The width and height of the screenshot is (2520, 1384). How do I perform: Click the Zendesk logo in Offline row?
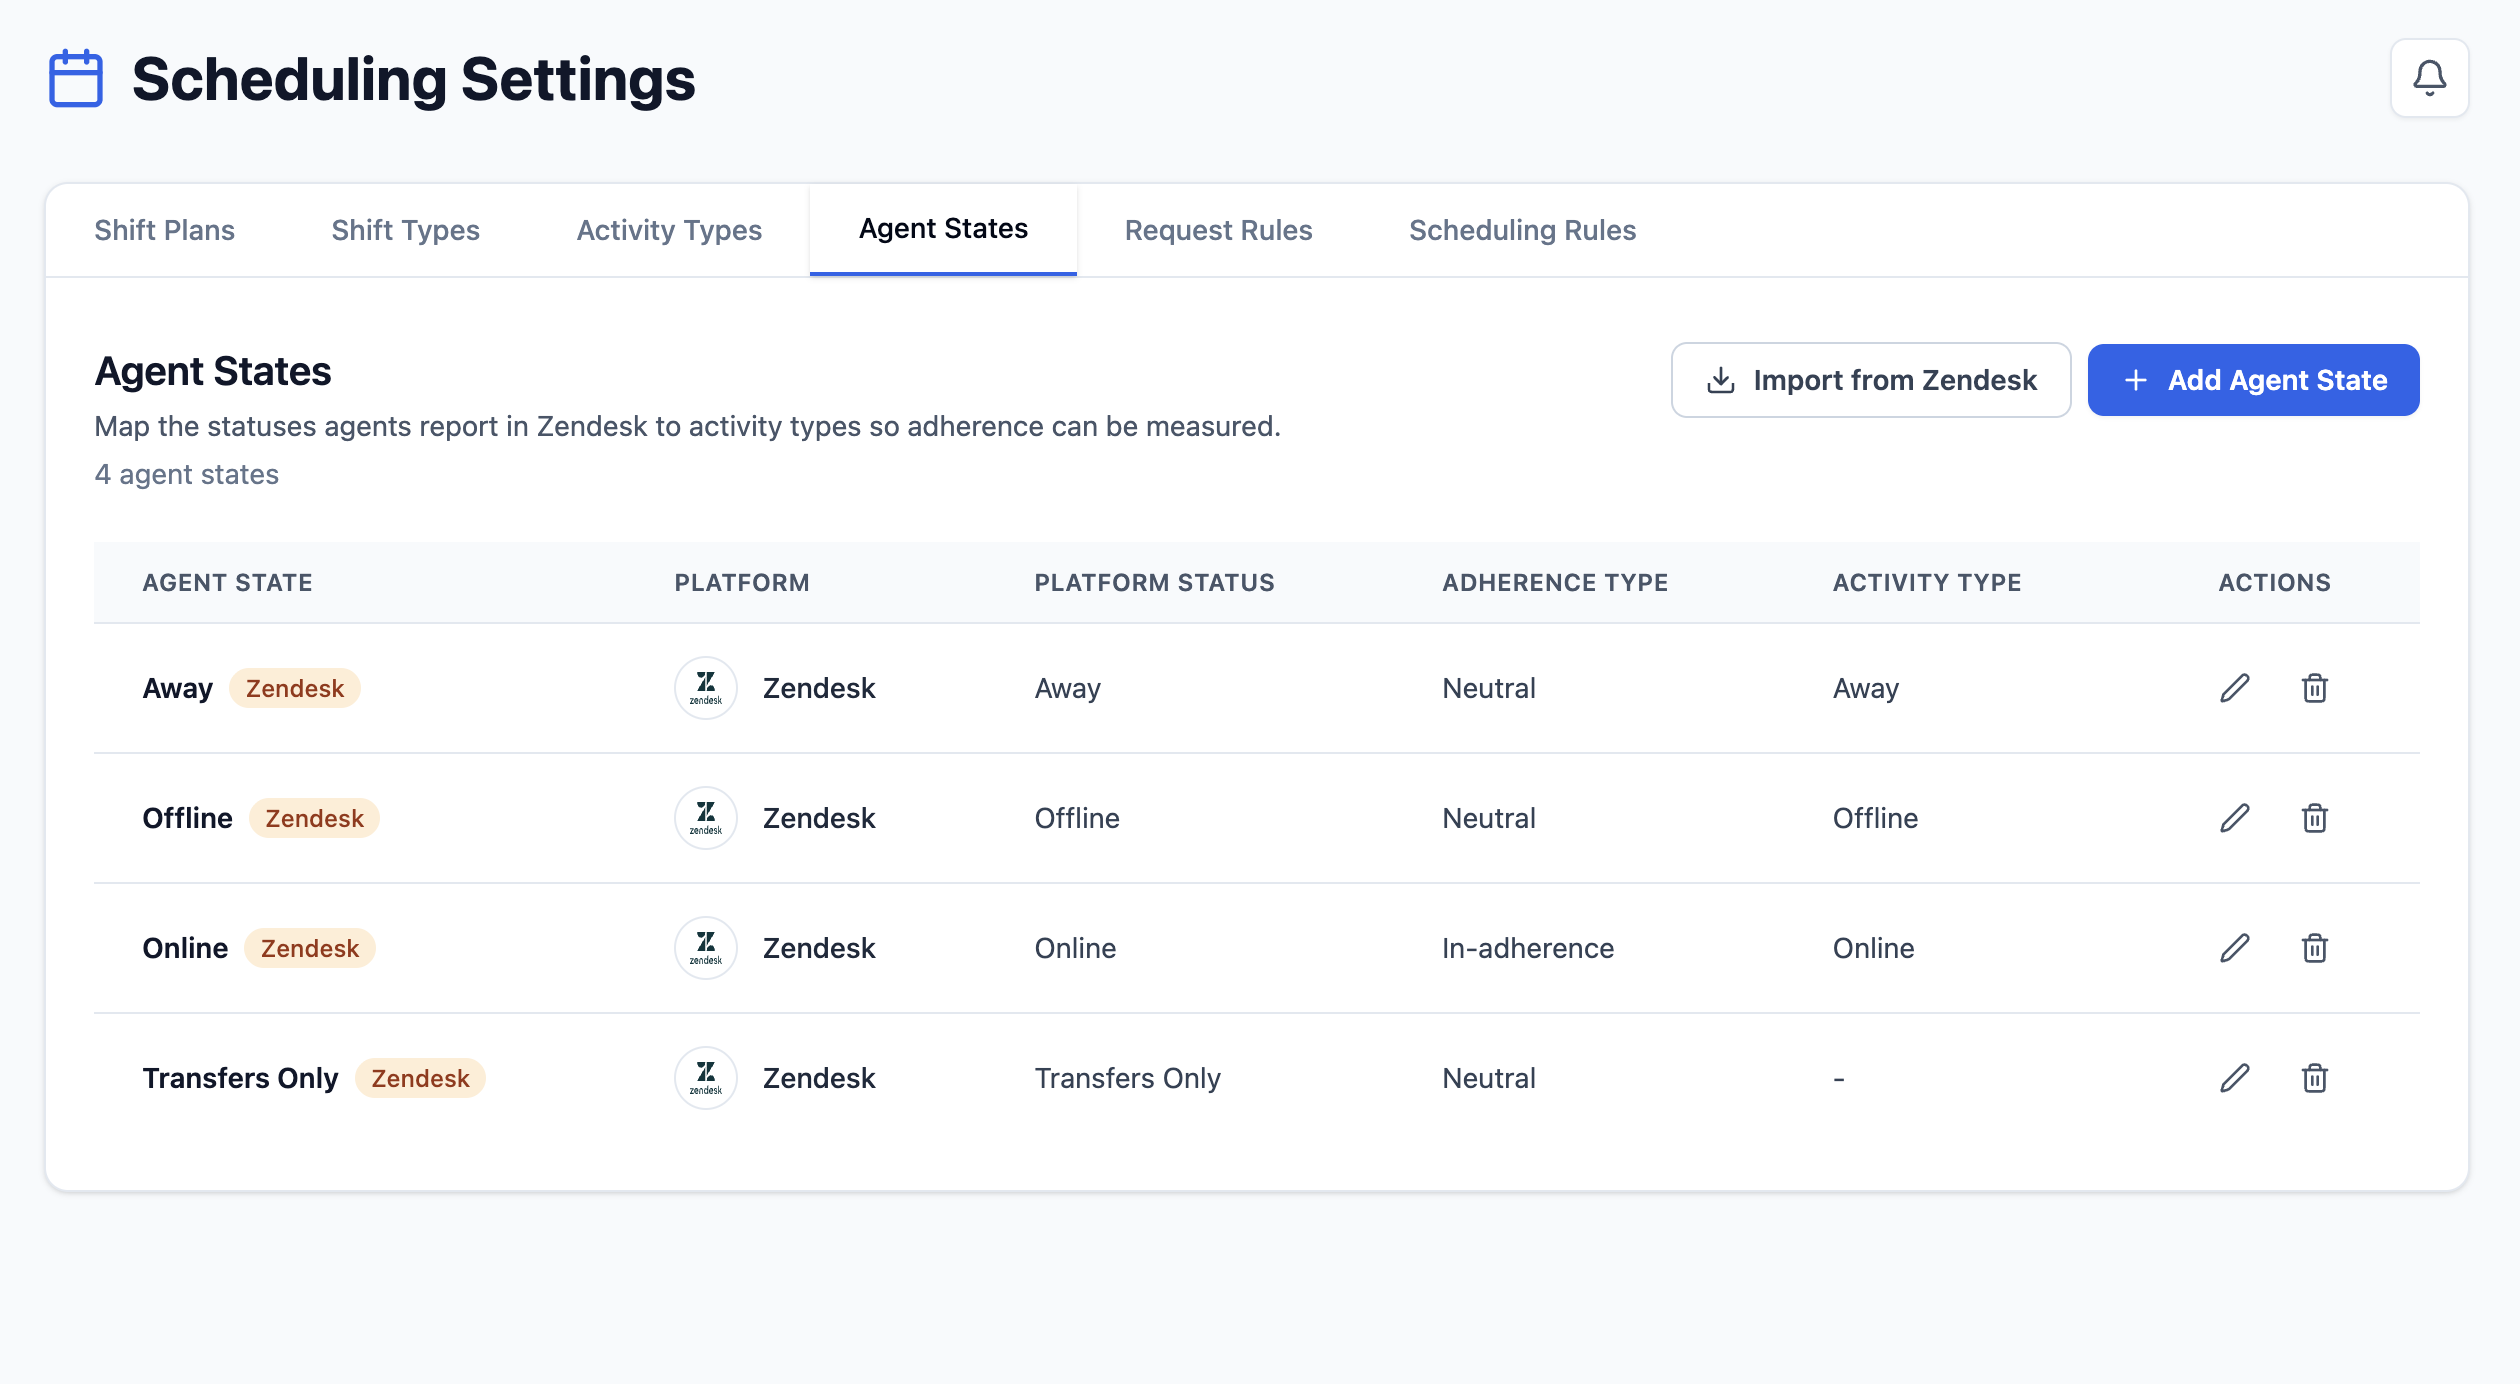tap(706, 818)
